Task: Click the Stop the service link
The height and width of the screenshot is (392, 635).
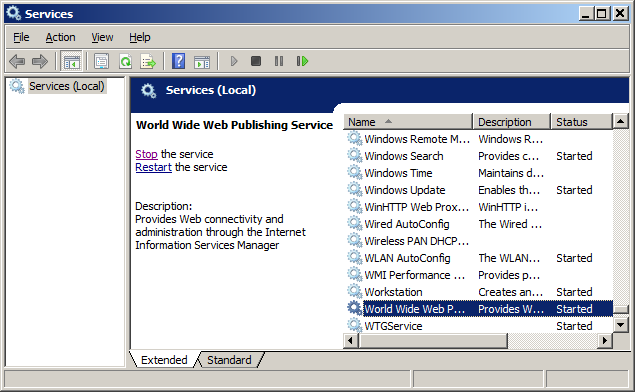Action: click(146, 154)
